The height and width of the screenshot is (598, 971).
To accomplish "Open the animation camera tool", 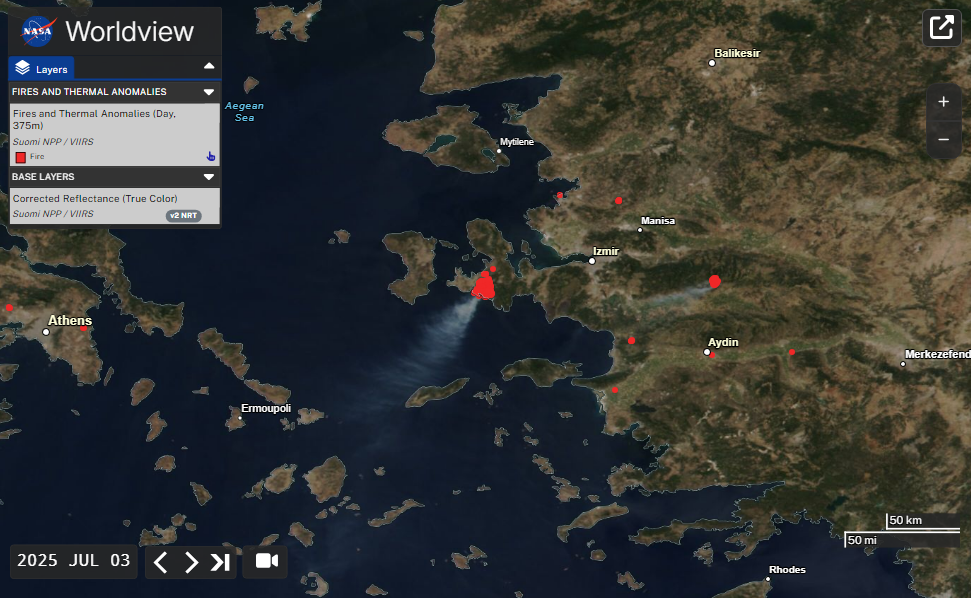I will click(x=266, y=561).
